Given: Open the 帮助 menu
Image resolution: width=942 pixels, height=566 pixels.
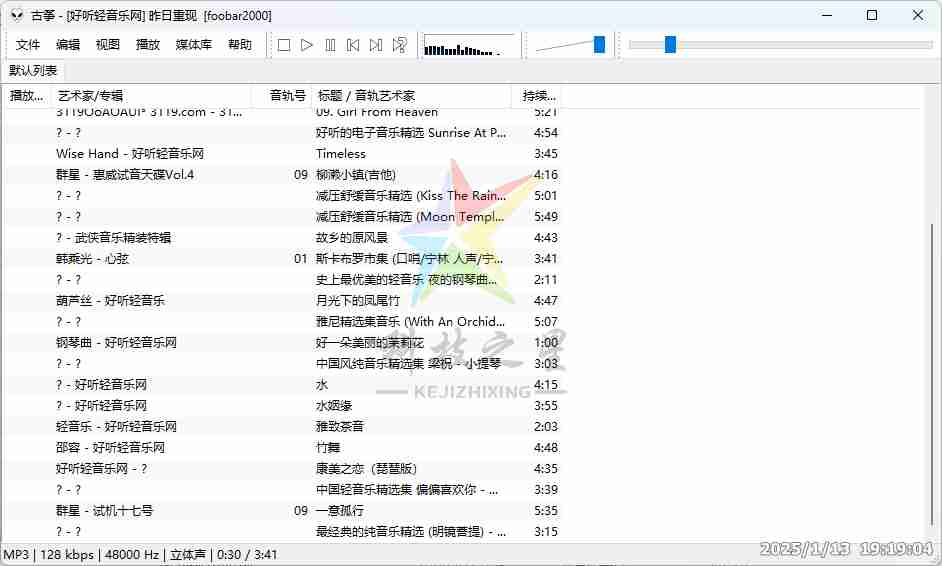Looking at the screenshot, I should click(x=240, y=45).
